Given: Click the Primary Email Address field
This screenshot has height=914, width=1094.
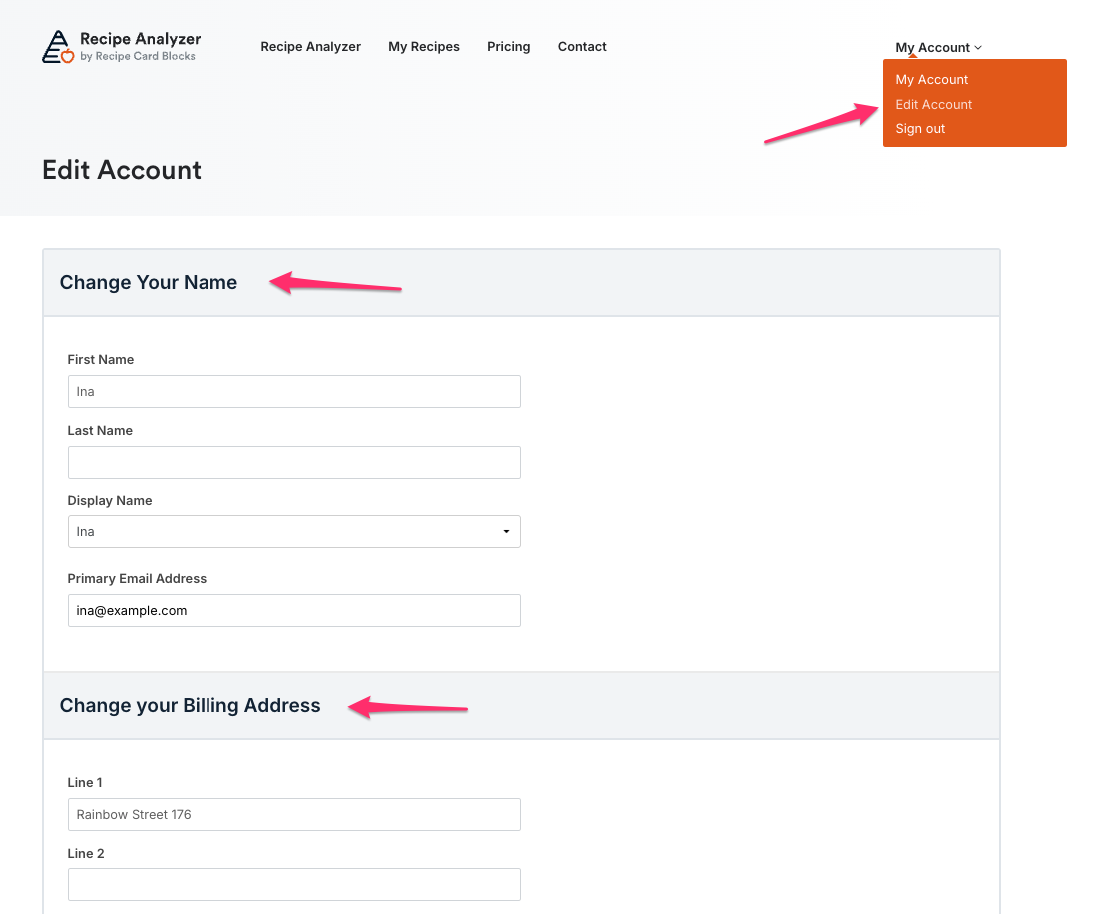Looking at the screenshot, I should [x=294, y=610].
